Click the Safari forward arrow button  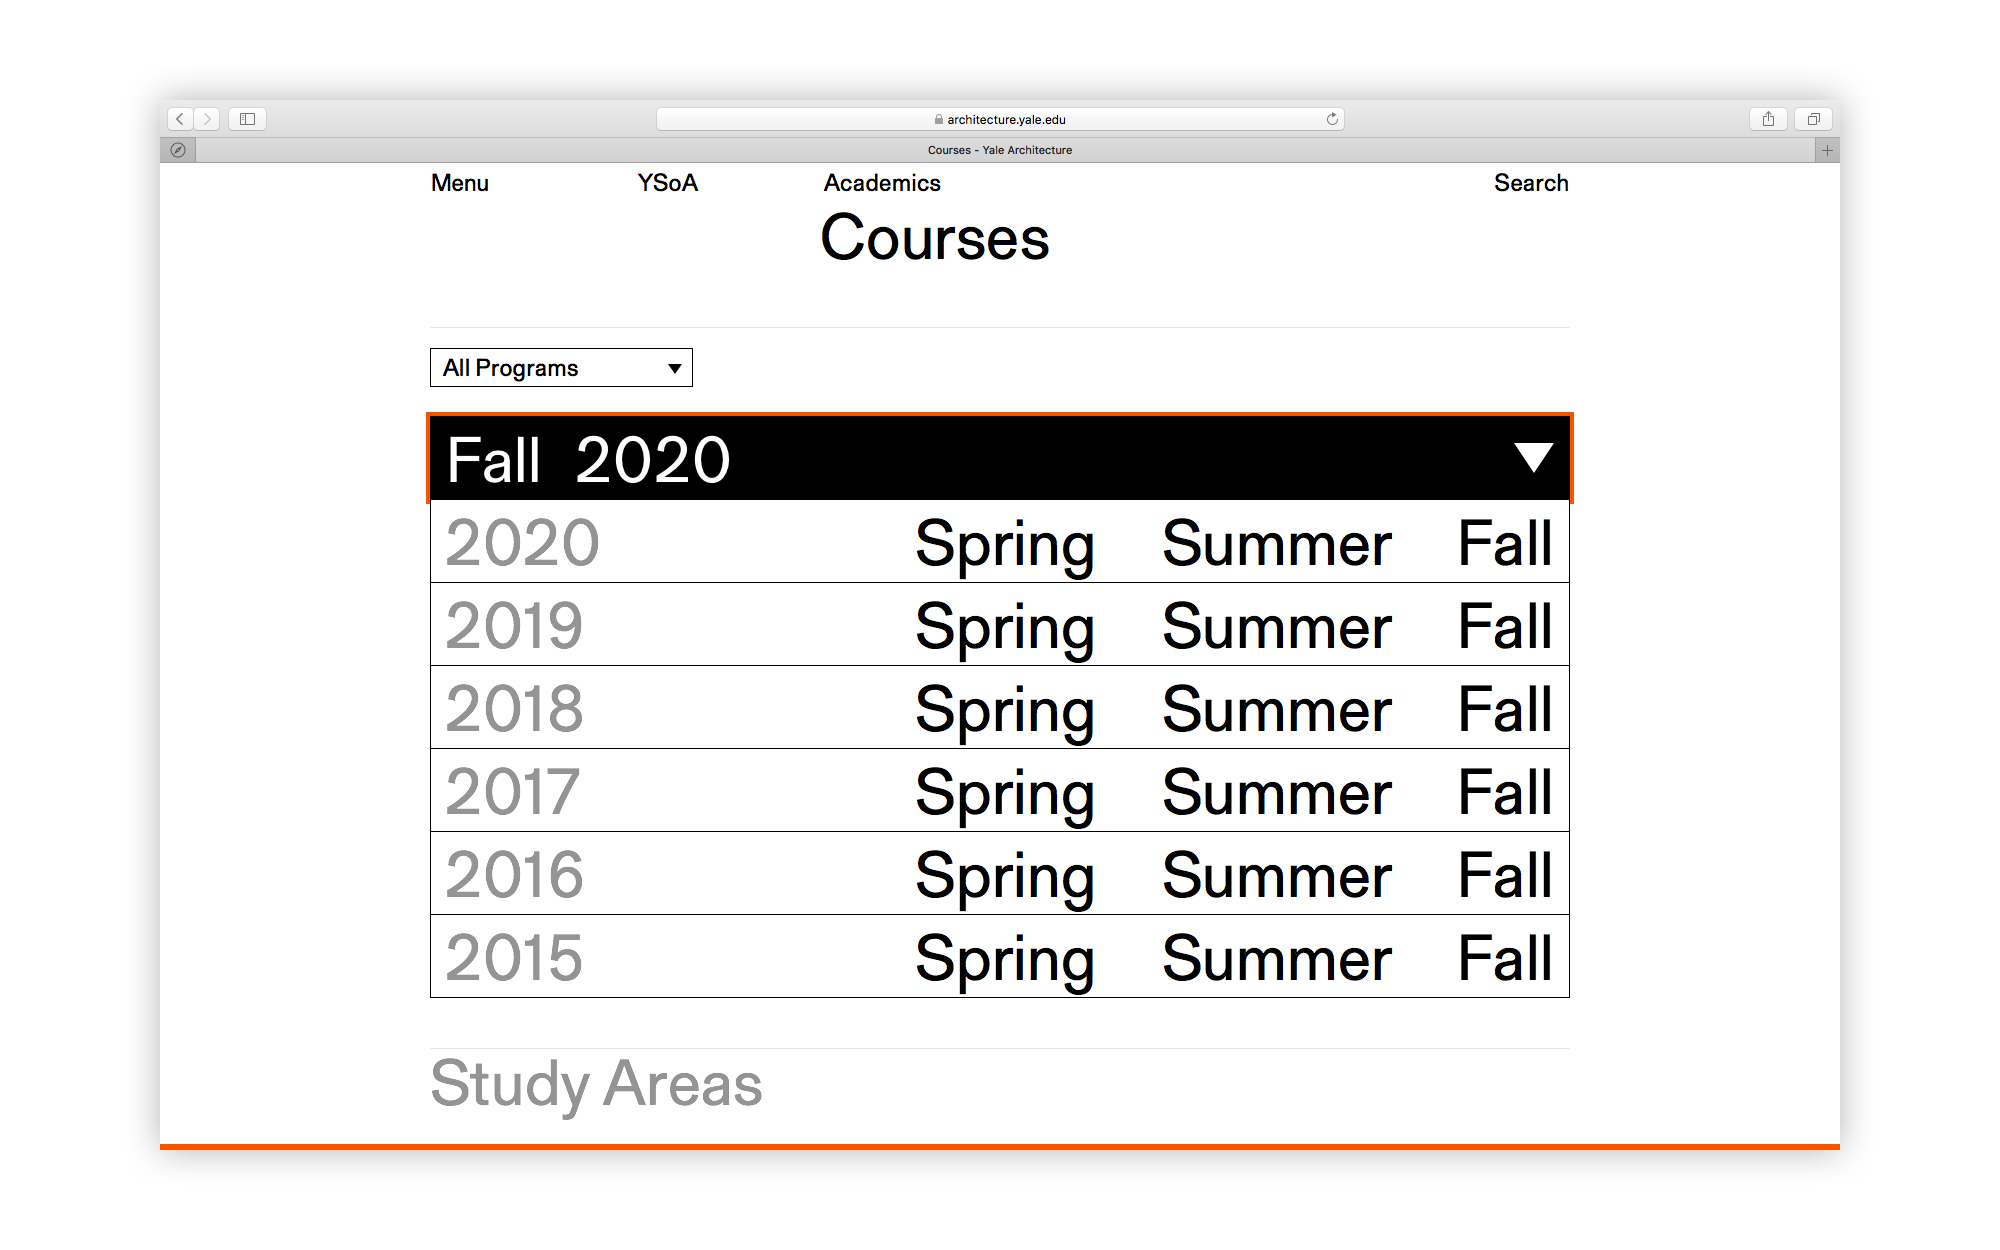pyautogui.click(x=207, y=119)
